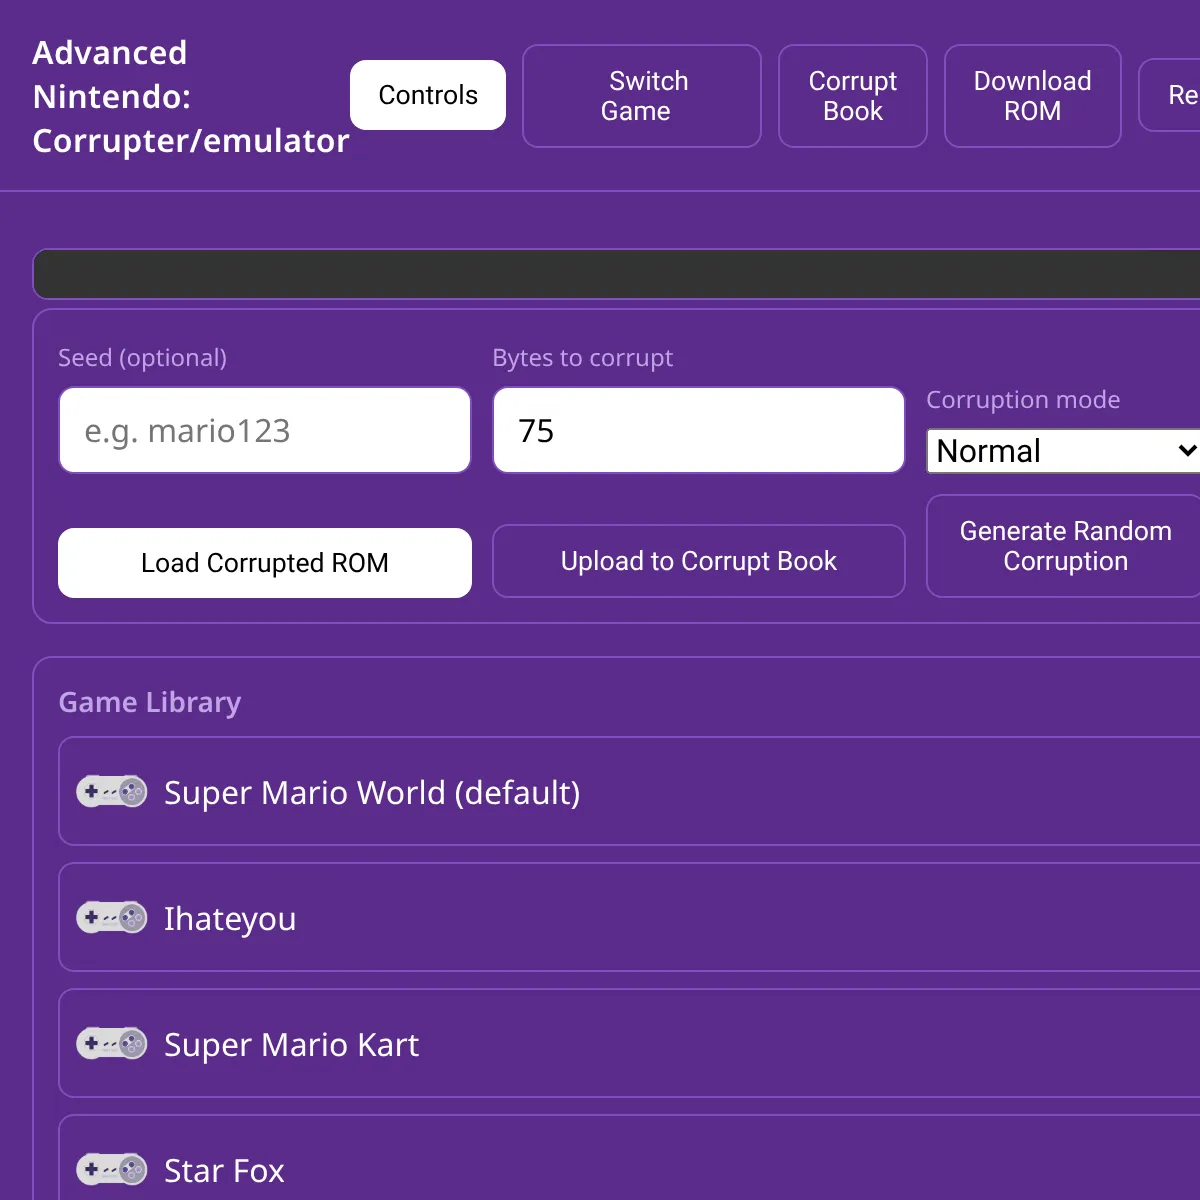Click the controller icon beside Super Mario Kart
The height and width of the screenshot is (1200, 1200).
click(x=112, y=1044)
